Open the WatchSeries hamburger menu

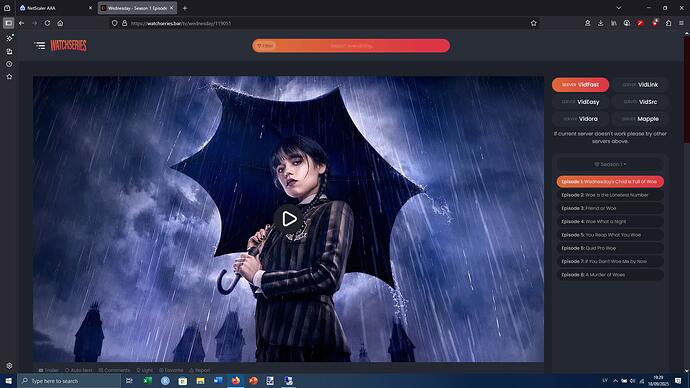tap(40, 45)
